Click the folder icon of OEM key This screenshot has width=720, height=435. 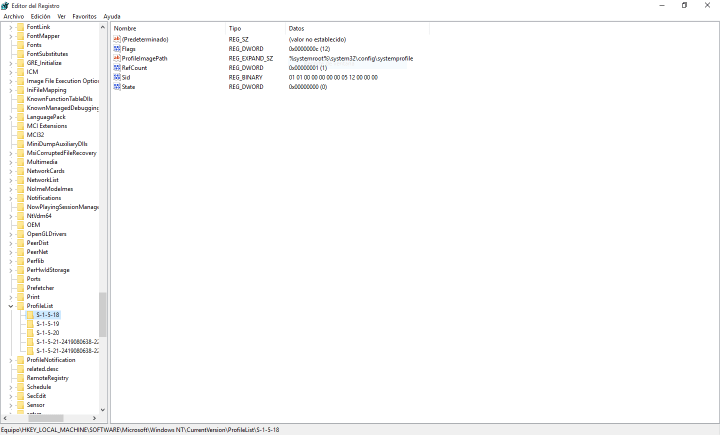click(x=20, y=225)
